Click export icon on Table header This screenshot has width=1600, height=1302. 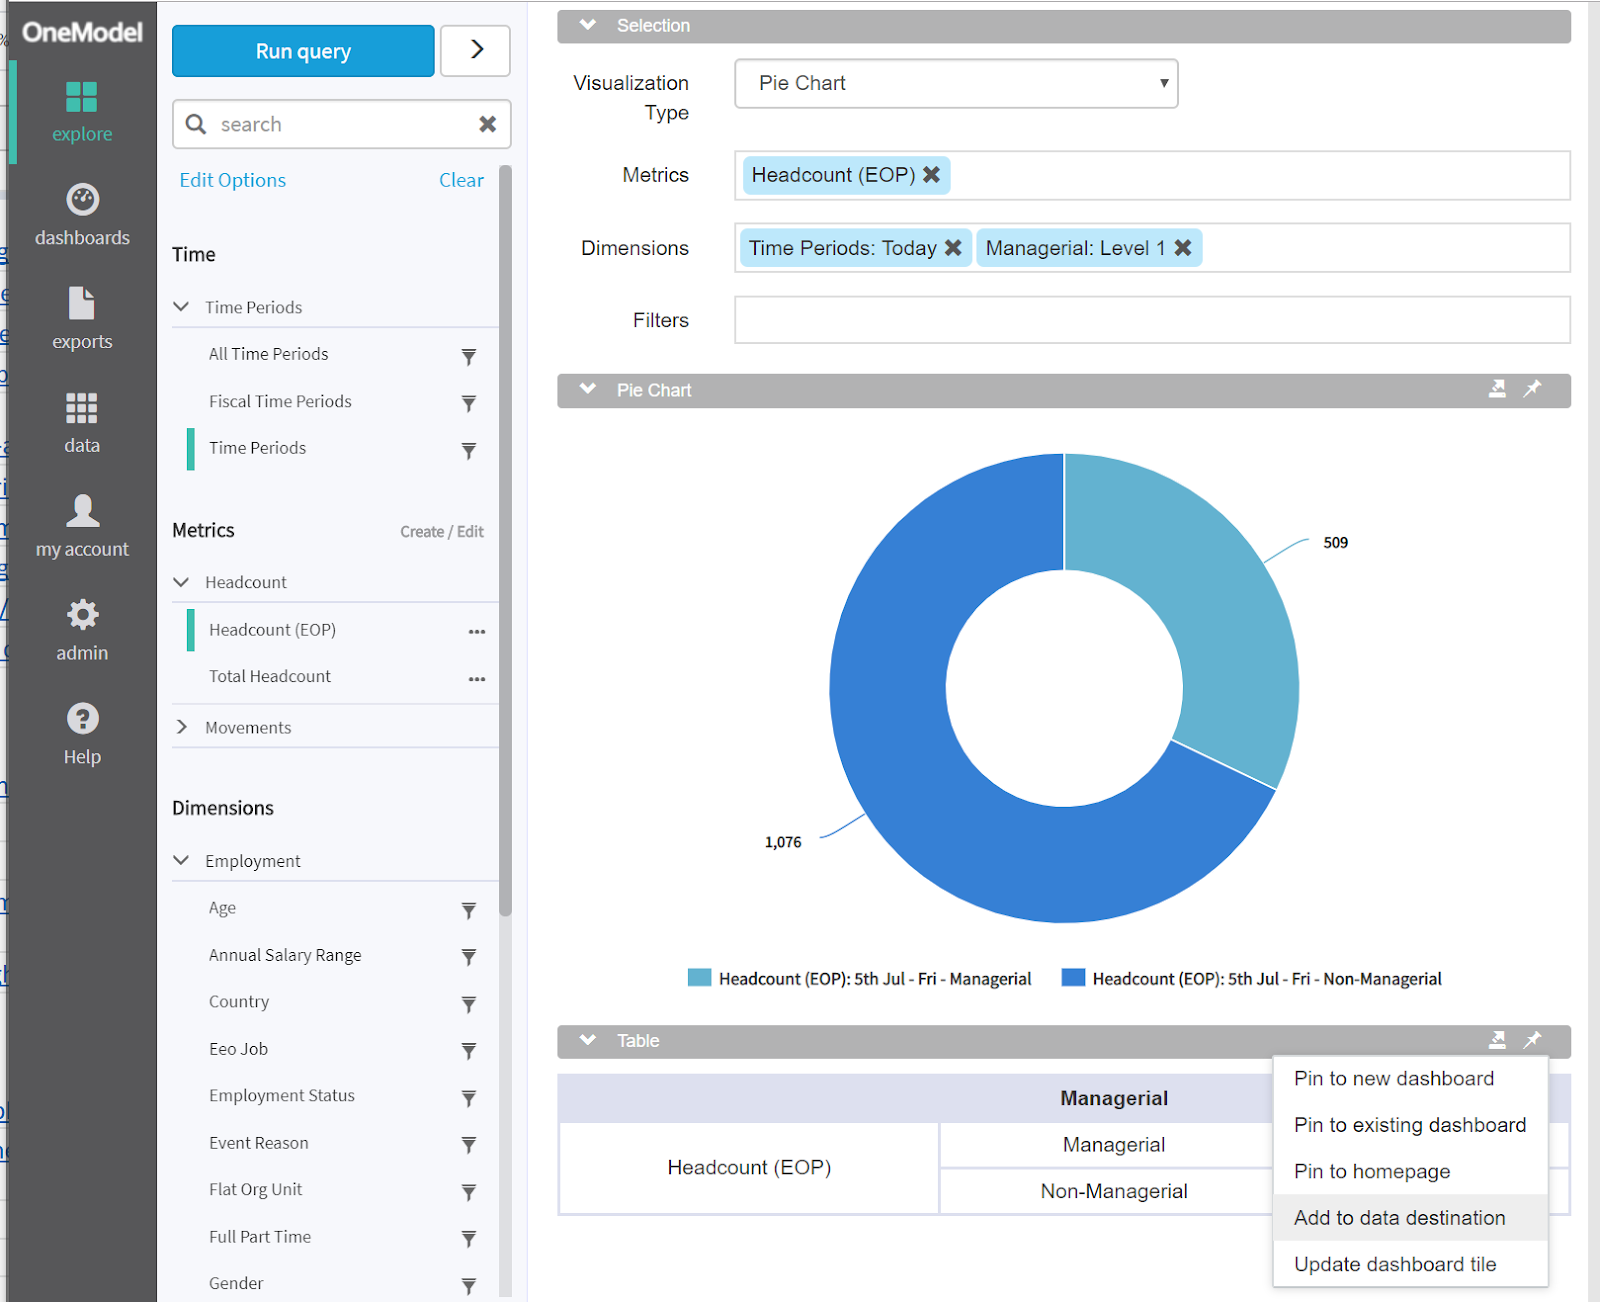click(x=1497, y=1040)
